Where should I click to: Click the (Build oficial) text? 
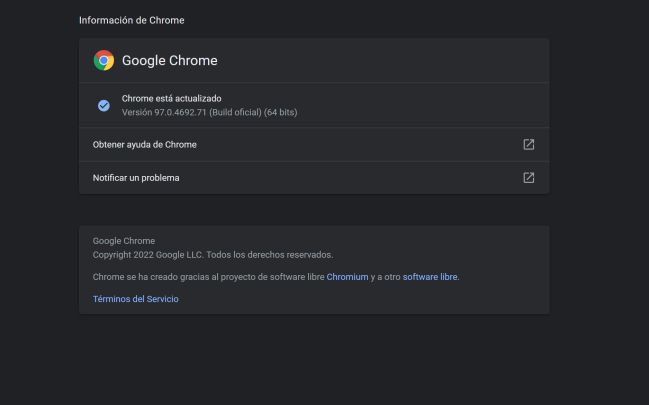tap(235, 112)
